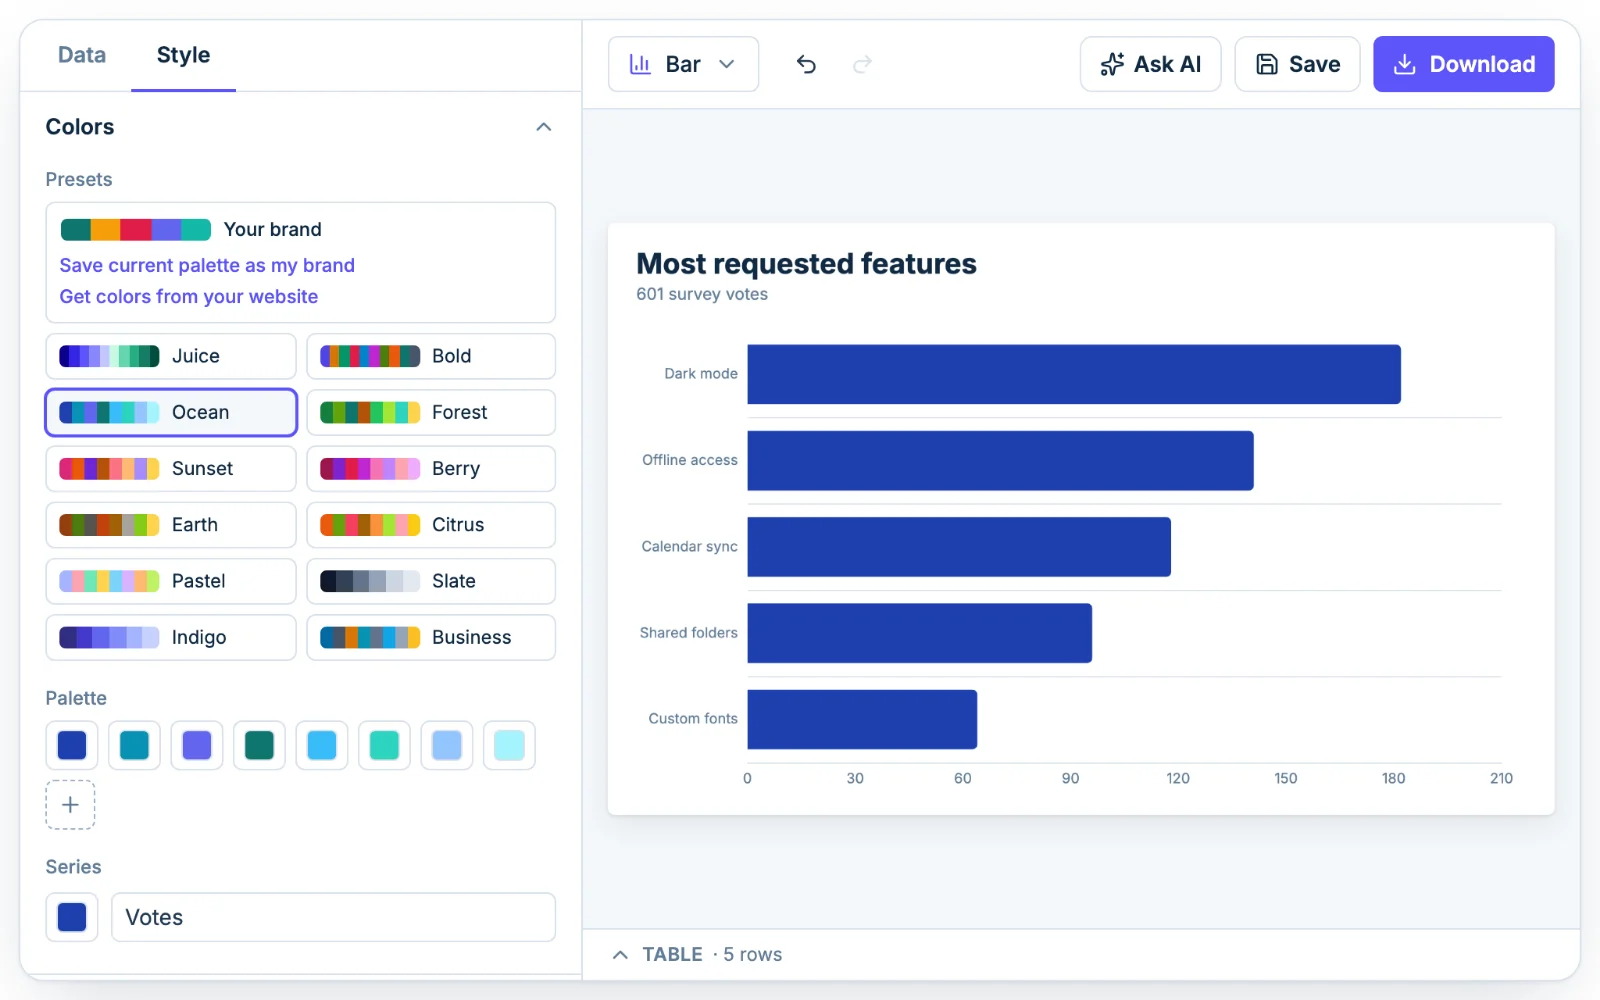Screen dimensions: 1600x1000
Task: Edit the dark blue palette swatch
Action: pos(72,745)
